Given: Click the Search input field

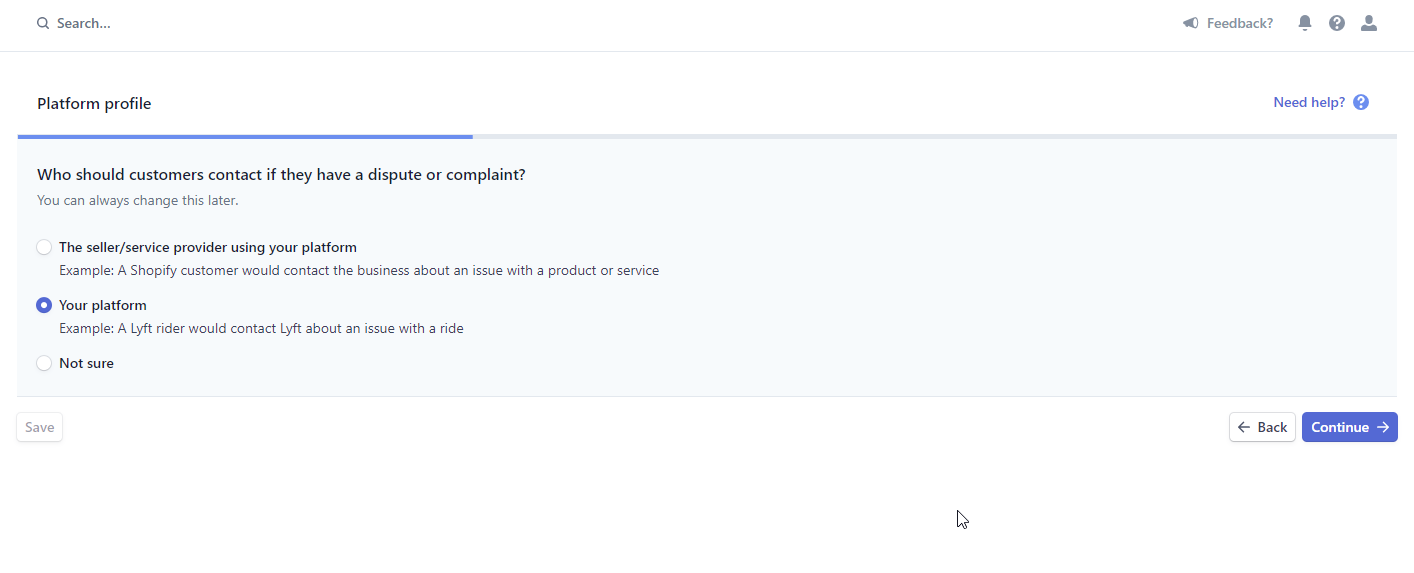Looking at the screenshot, I should point(300,23).
